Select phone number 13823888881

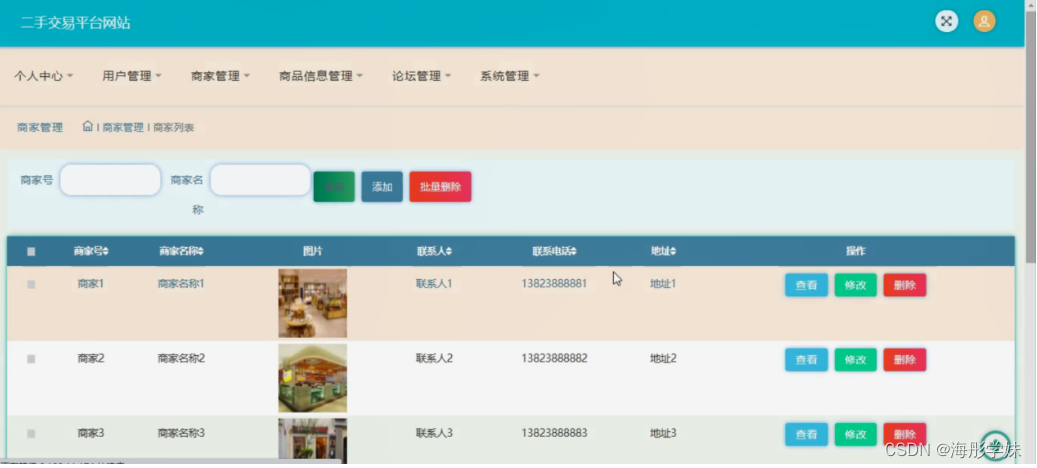(x=554, y=284)
